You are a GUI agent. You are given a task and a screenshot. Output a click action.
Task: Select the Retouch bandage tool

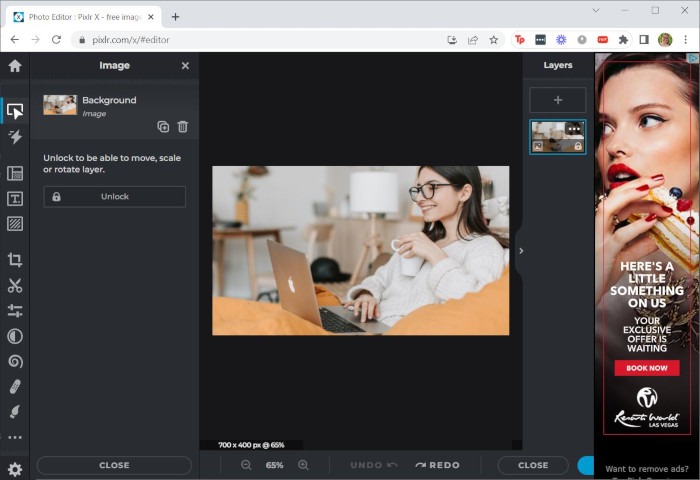15,387
